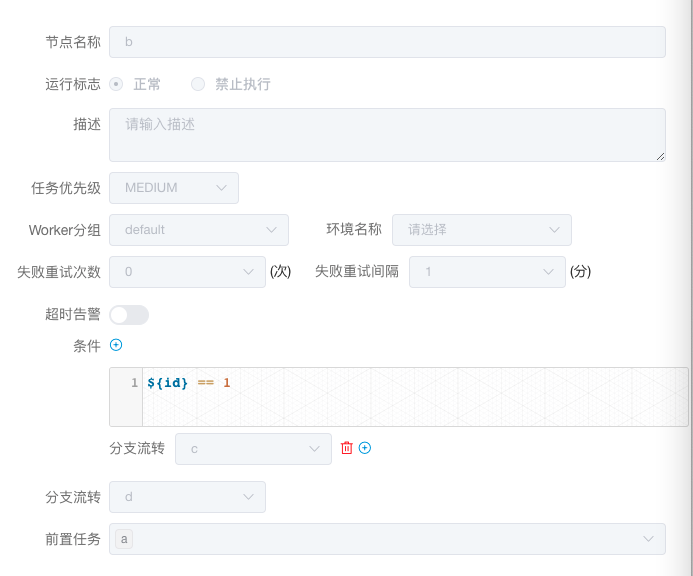Toggle the 超时告警 switch
The image size is (693, 576).
(x=129, y=315)
